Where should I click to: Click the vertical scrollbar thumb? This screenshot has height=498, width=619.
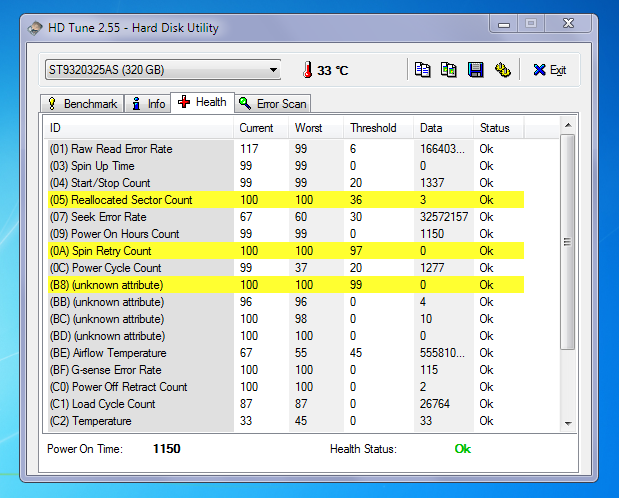(x=568, y=242)
